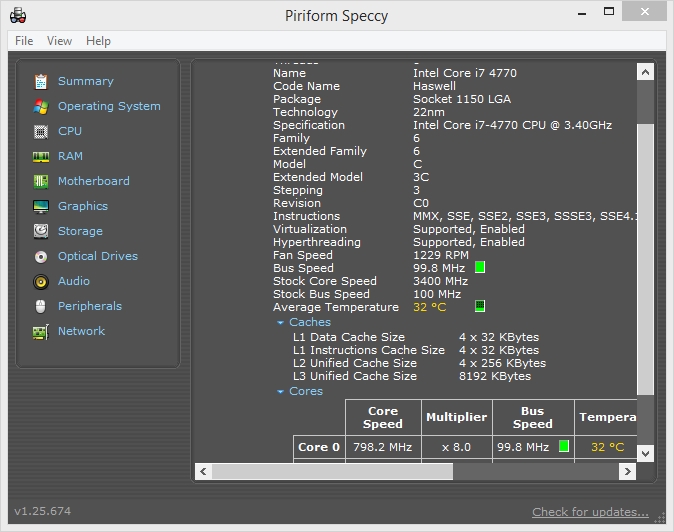
Task: Click the Virtualization row label
Action: 309,229
